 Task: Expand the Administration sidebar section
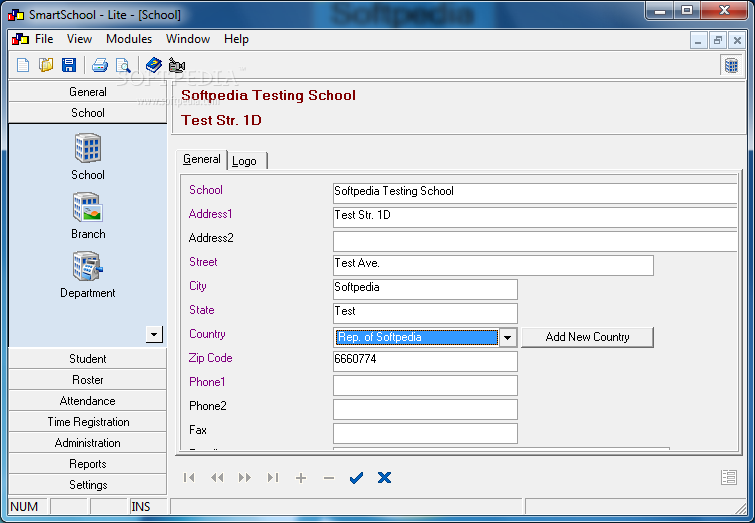(88, 443)
